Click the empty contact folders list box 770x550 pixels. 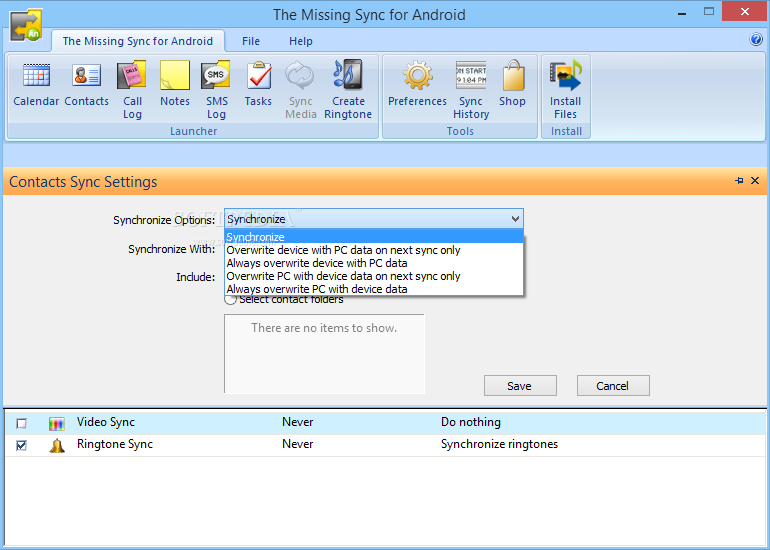(324, 354)
